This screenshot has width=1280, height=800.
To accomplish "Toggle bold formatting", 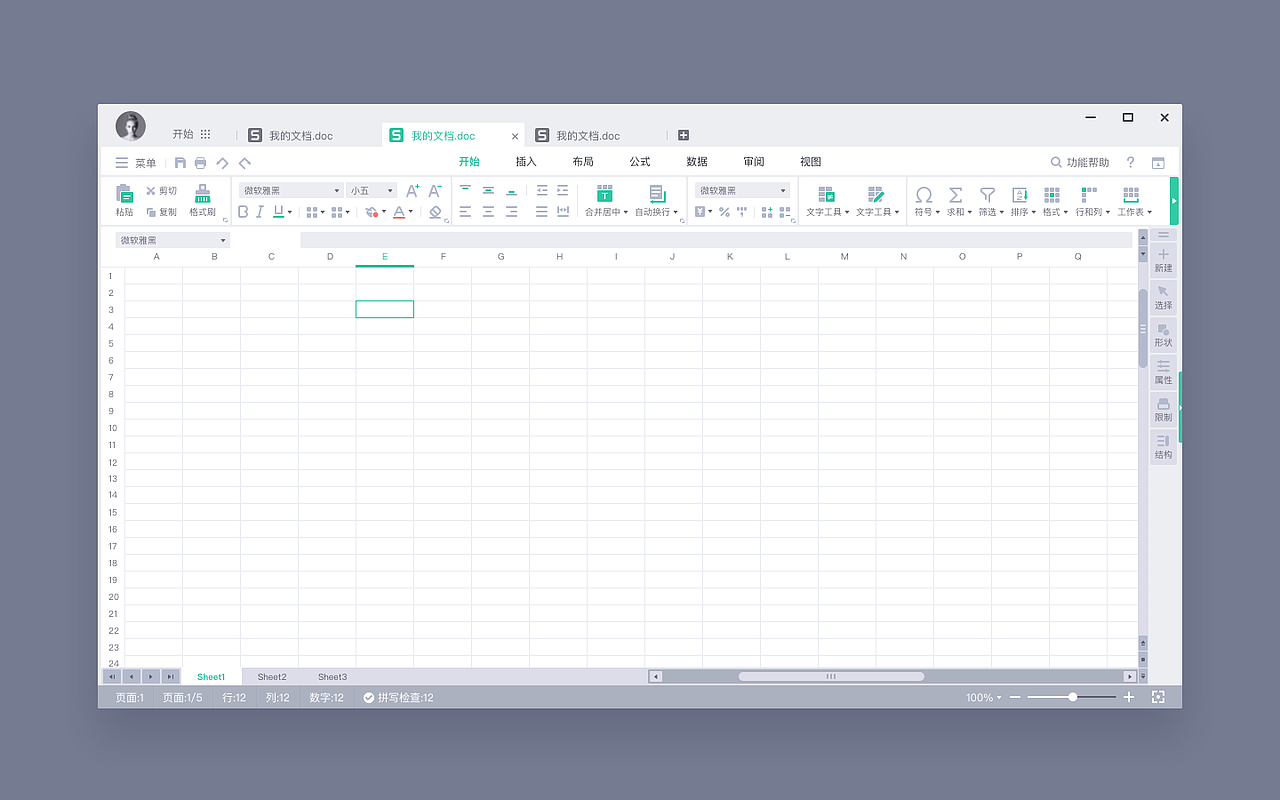I will (x=243, y=212).
